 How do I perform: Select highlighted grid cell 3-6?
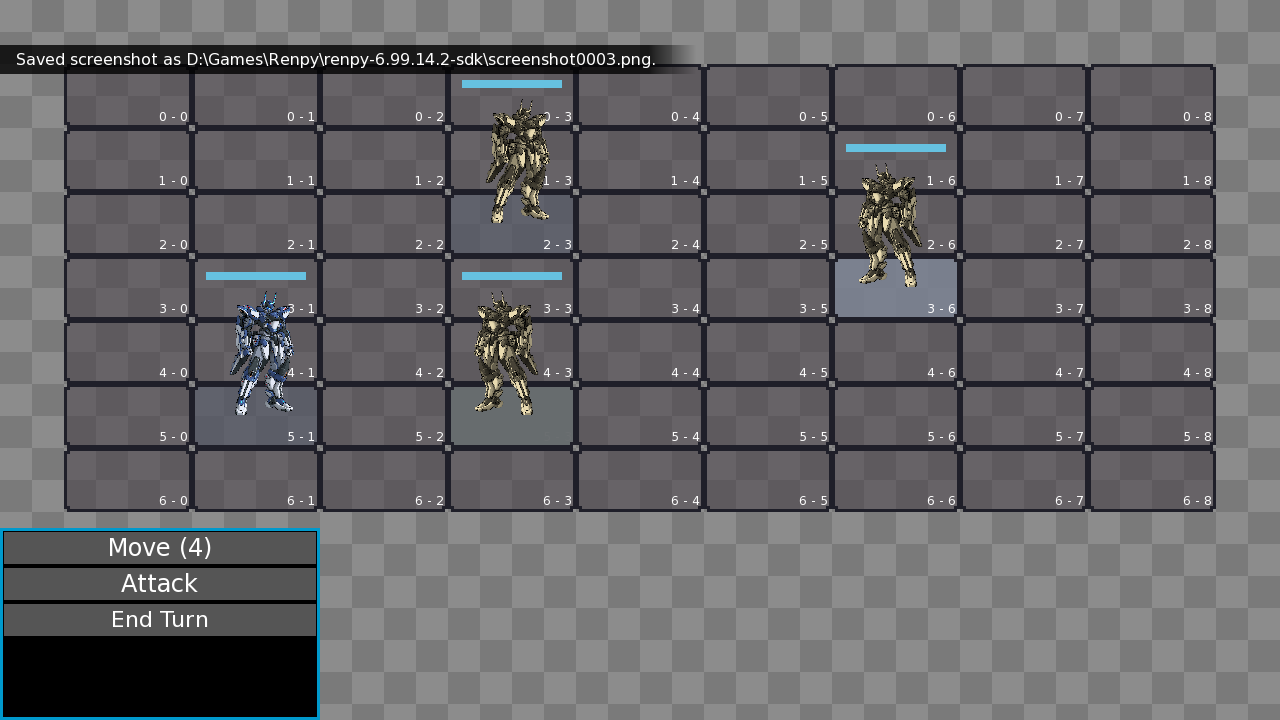coord(896,288)
